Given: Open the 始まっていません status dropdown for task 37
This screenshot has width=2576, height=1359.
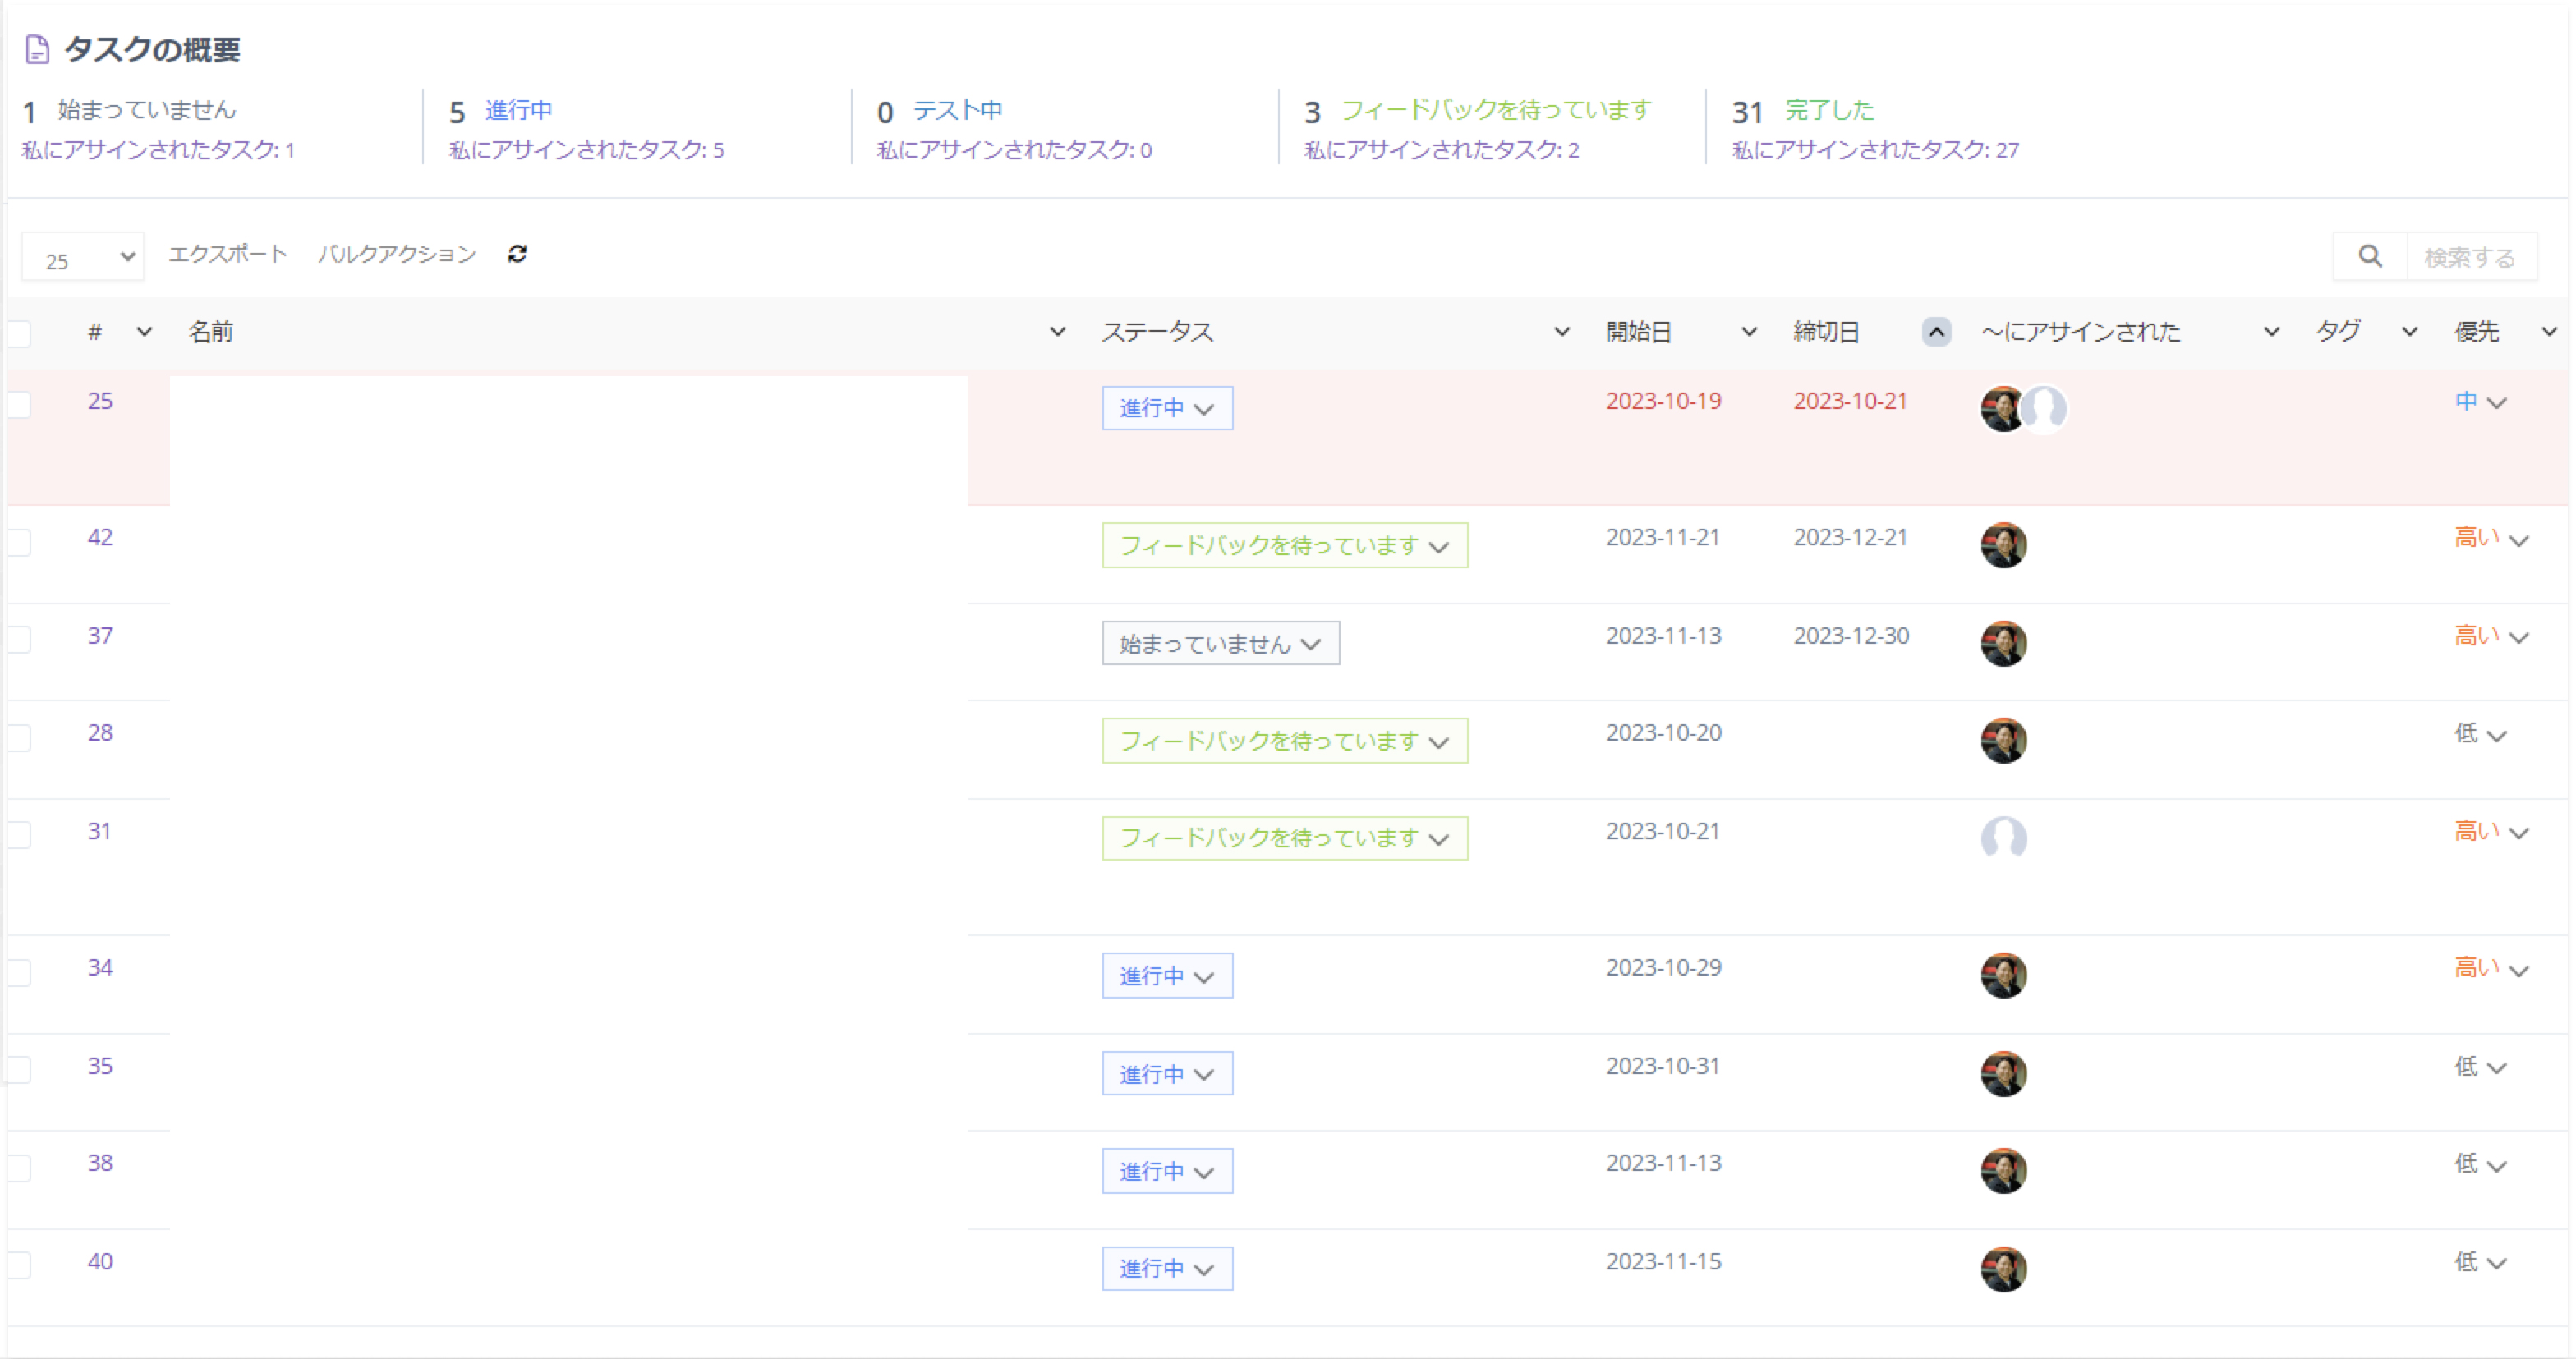Looking at the screenshot, I should [x=1220, y=643].
